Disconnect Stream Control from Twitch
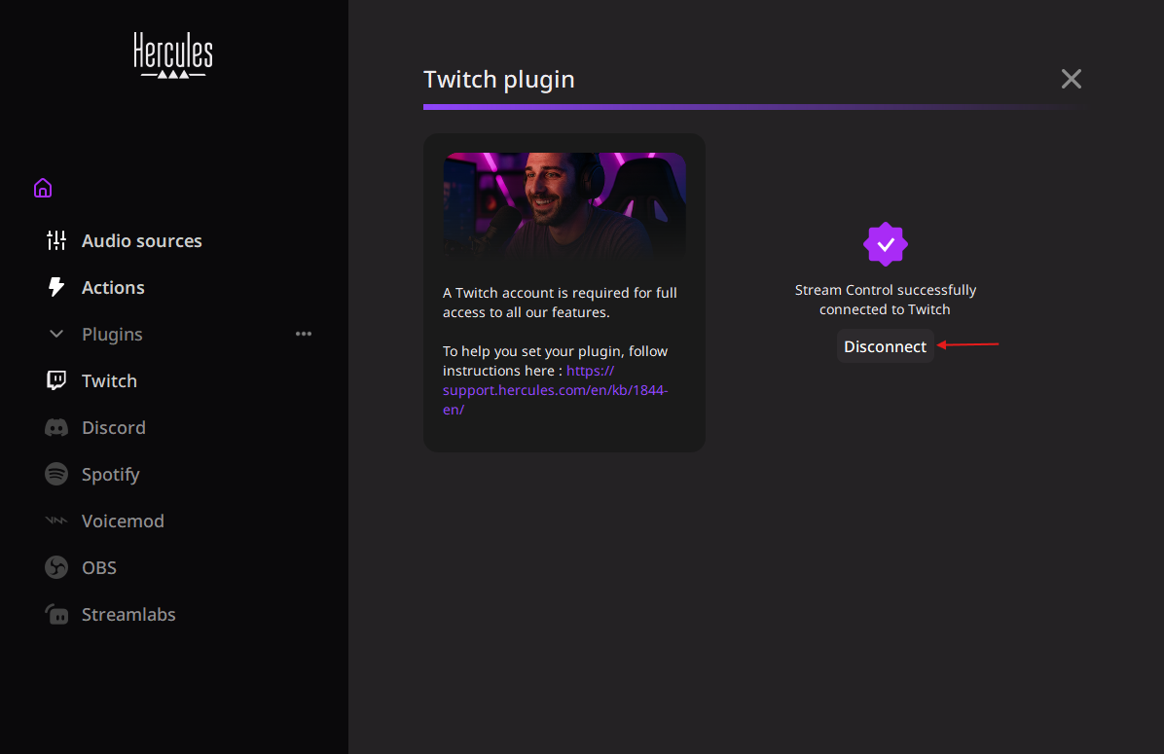Image resolution: width=1164 pixels, height=754 pixels. [x=885, y=346]
